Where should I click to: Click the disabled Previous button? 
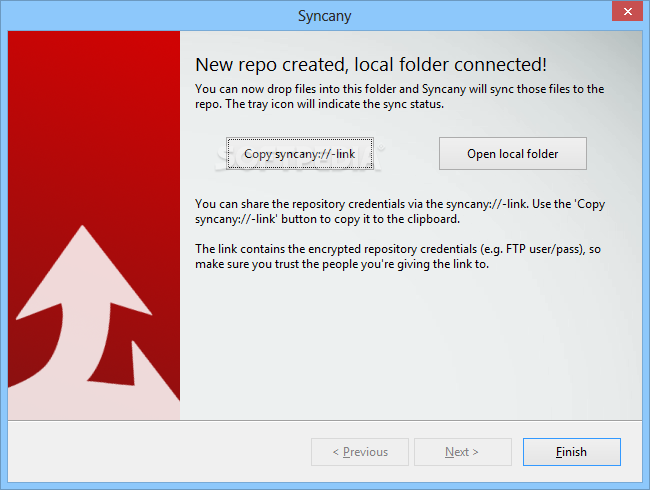click(360, 452)
